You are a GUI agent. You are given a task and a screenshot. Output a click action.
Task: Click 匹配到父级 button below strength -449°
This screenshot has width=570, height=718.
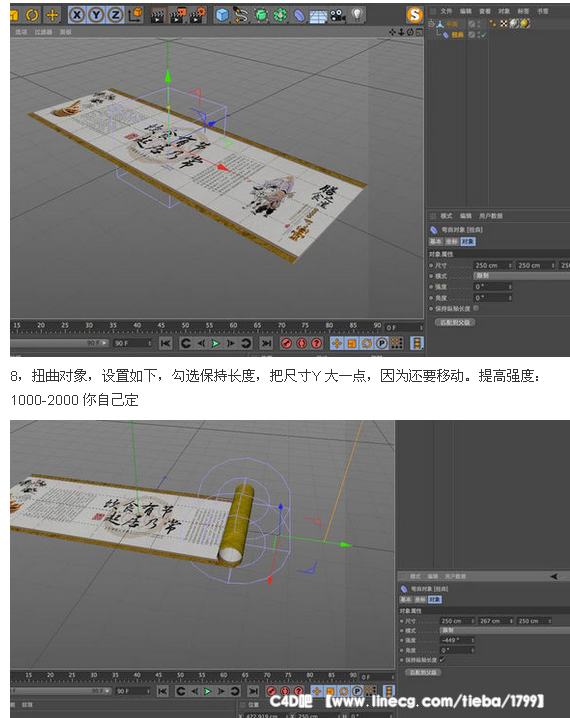pos(423,673)
